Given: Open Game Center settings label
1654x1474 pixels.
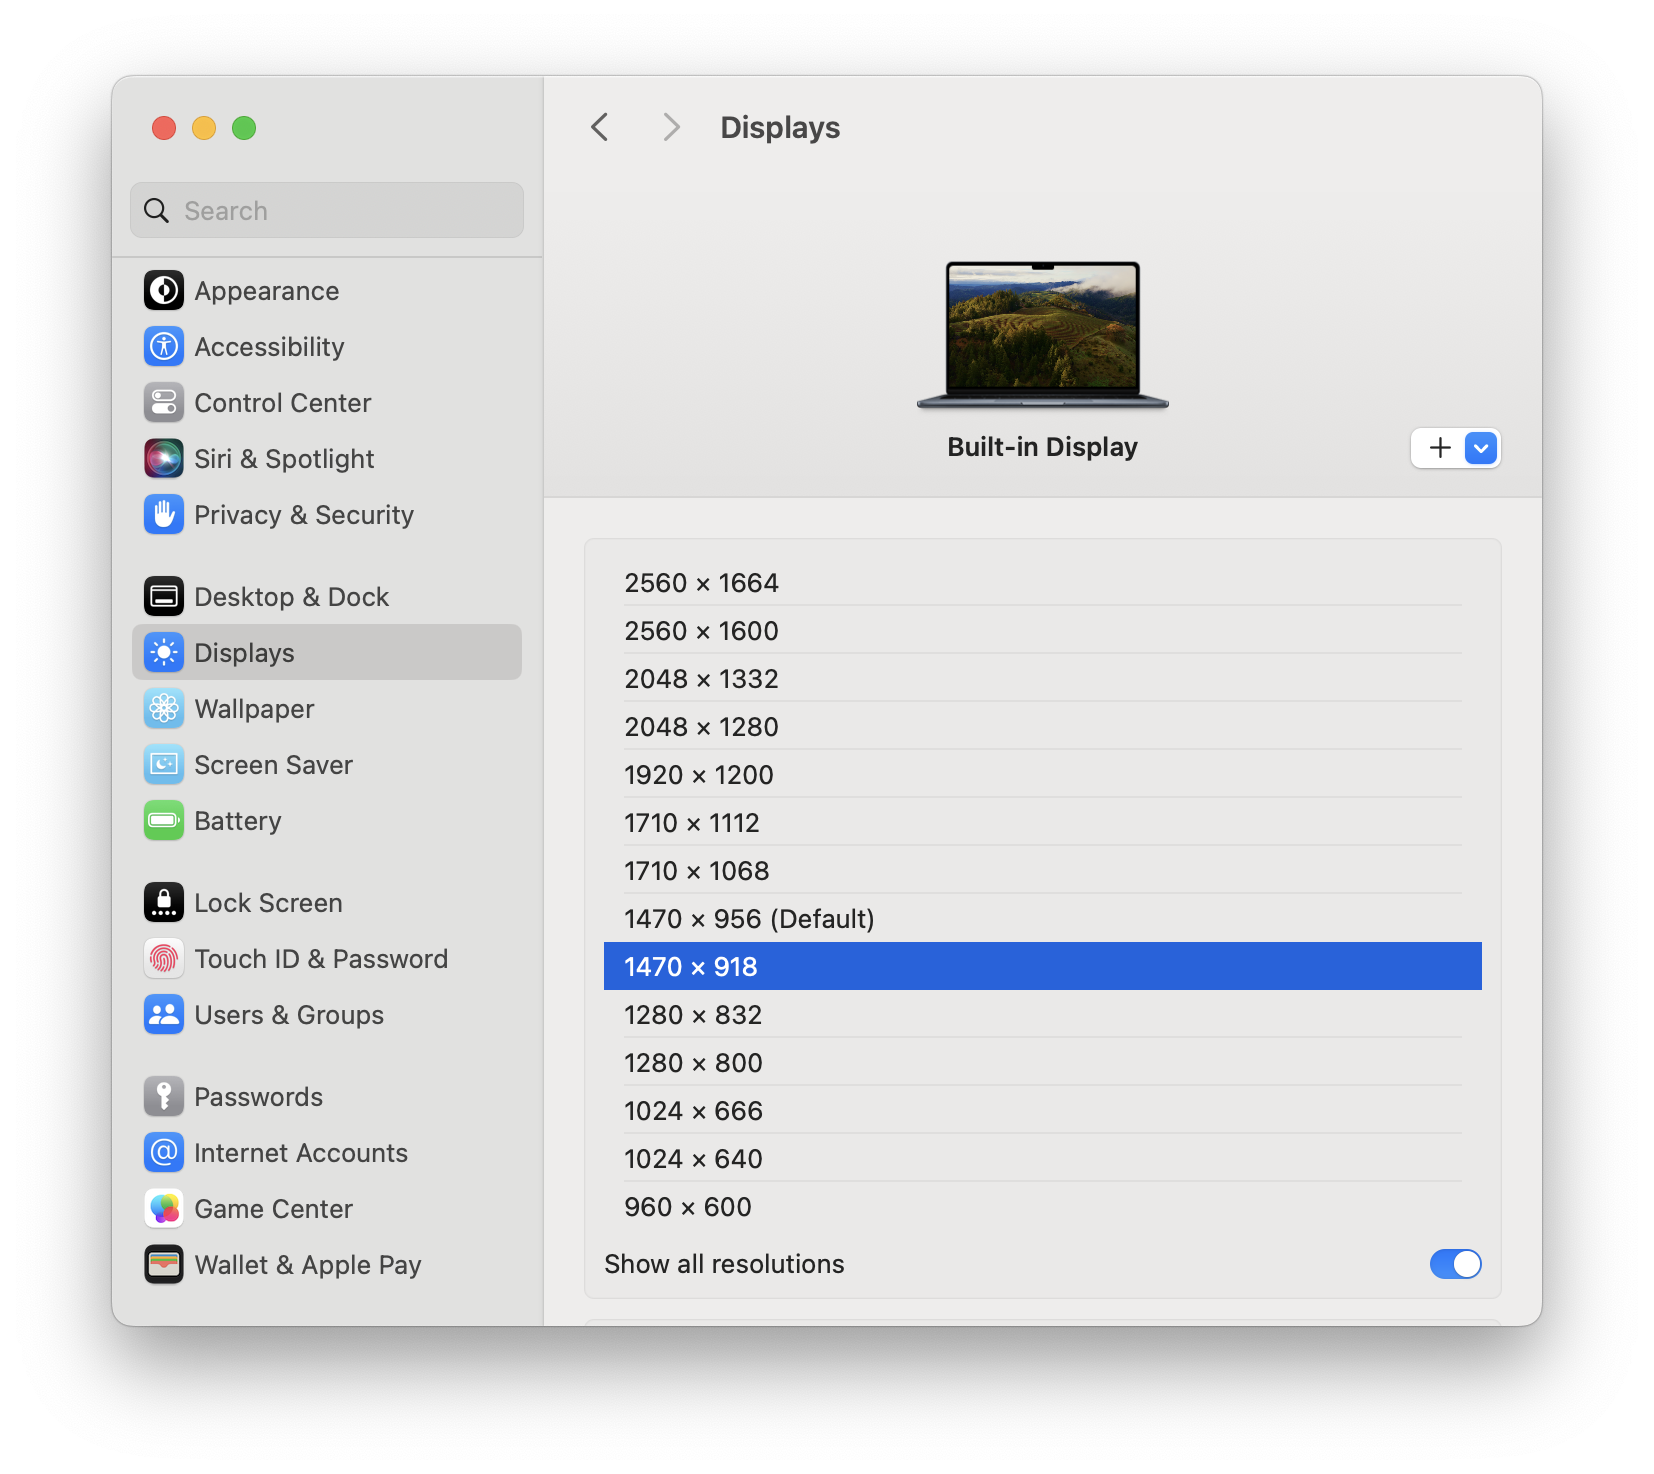Looking at the screenshot, I should (x=273, y=1209).
